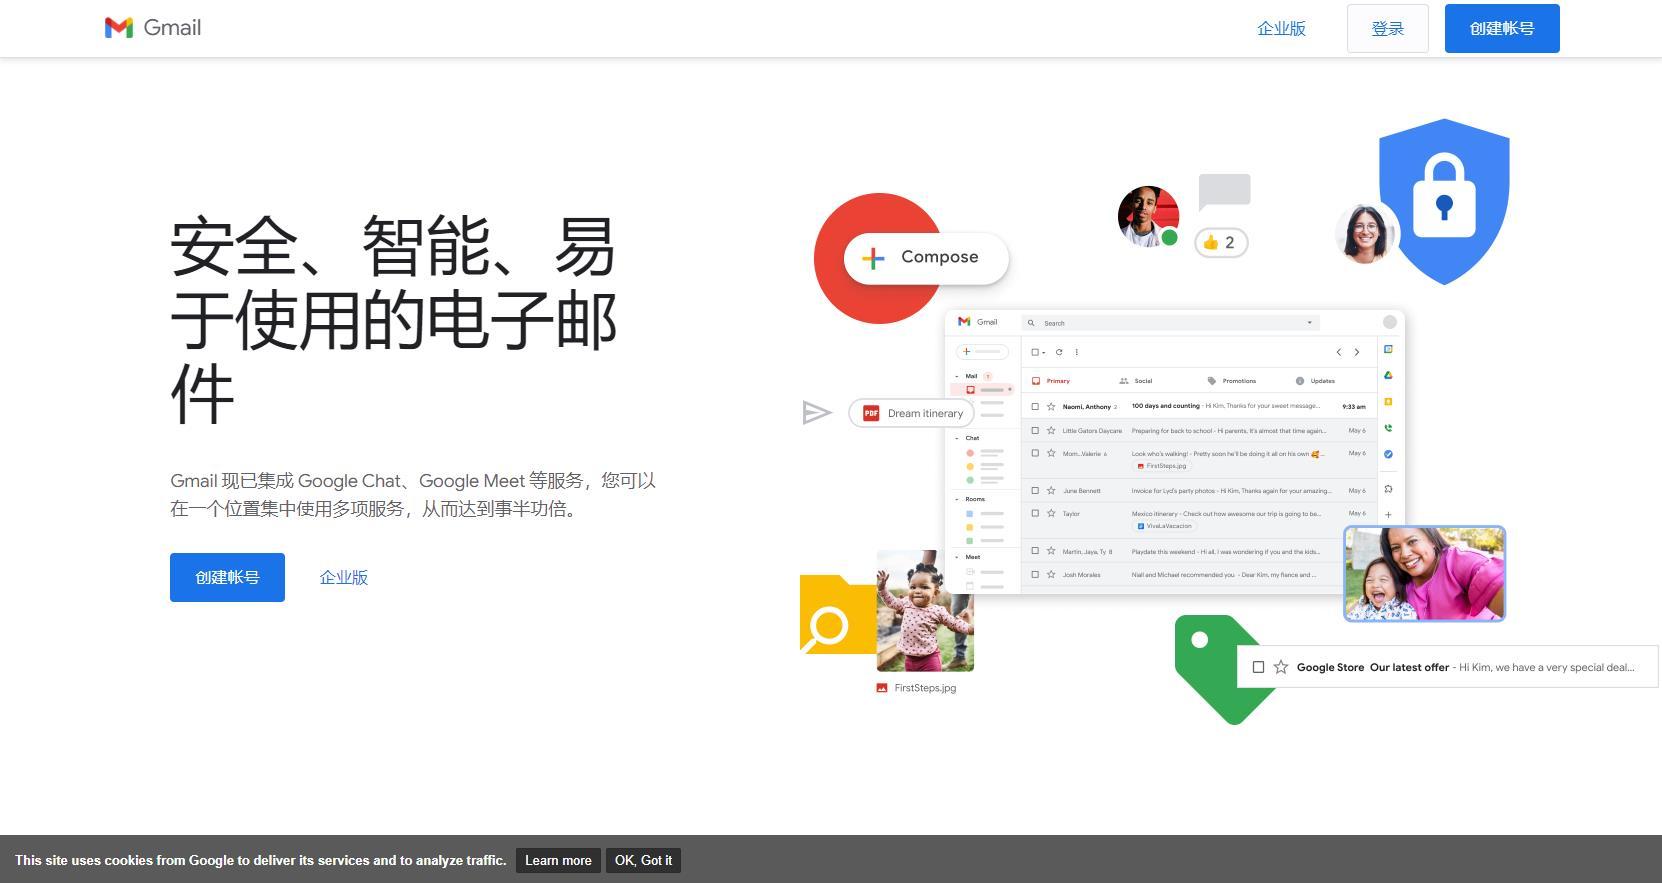Click the magnifier icon in mock search bar

click(1031, 323)
